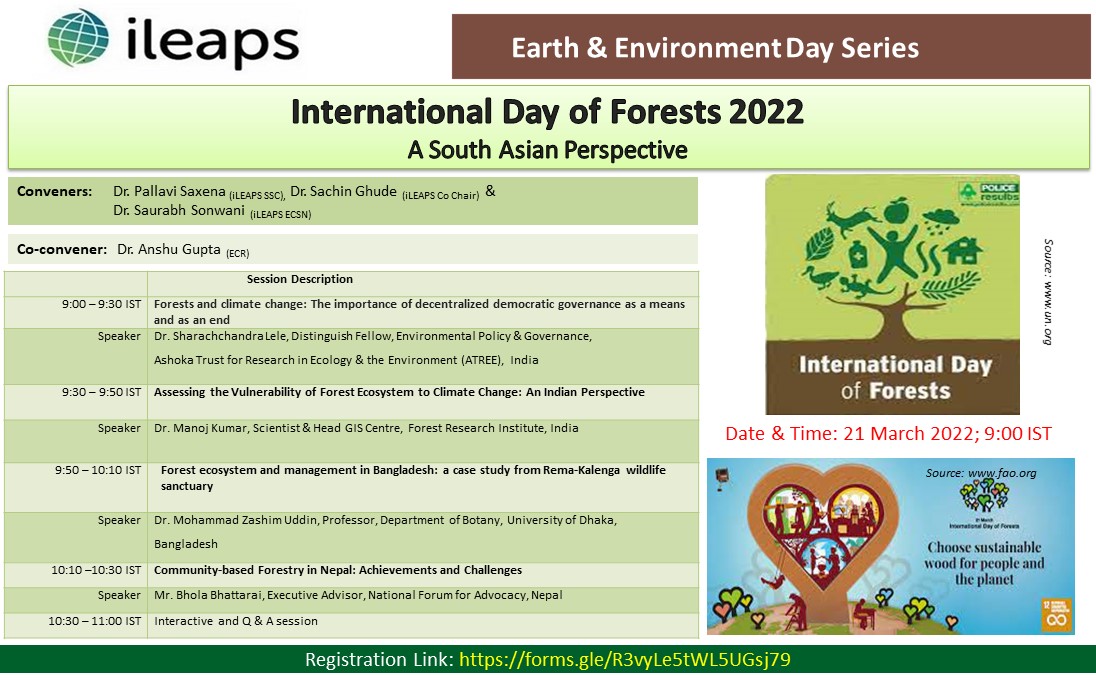Select speaker 'Dr. Mohammad Zashim Uddin' line

(x=385, y=520)
